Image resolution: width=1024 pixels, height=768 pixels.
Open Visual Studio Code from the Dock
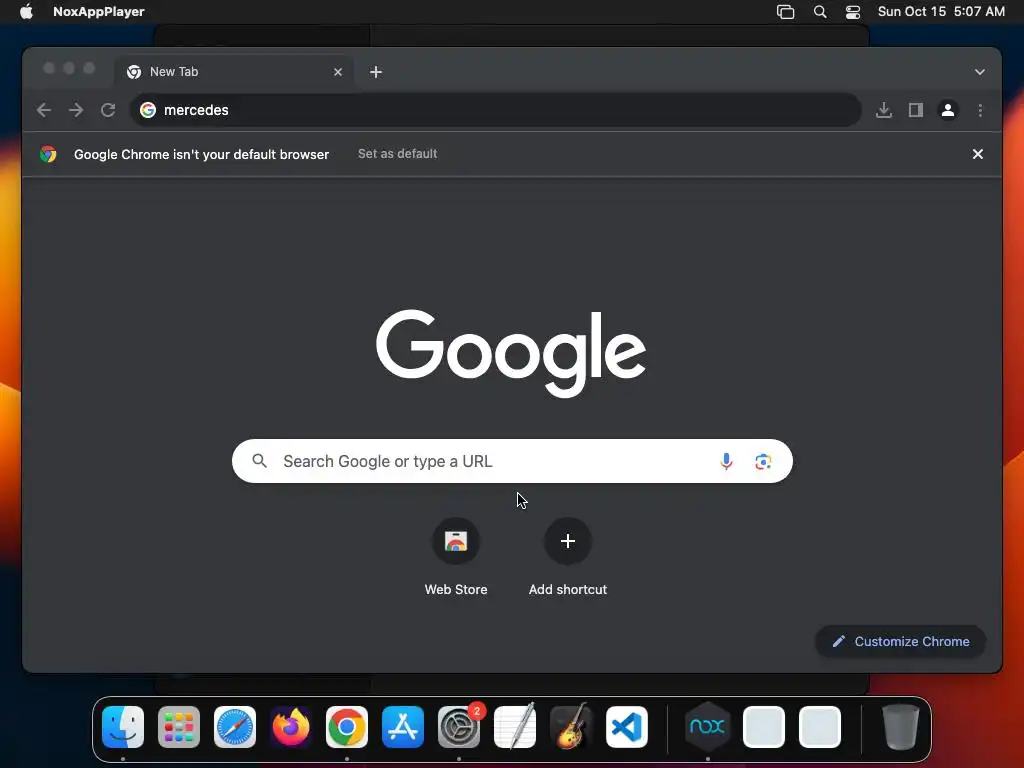[627, 727]
